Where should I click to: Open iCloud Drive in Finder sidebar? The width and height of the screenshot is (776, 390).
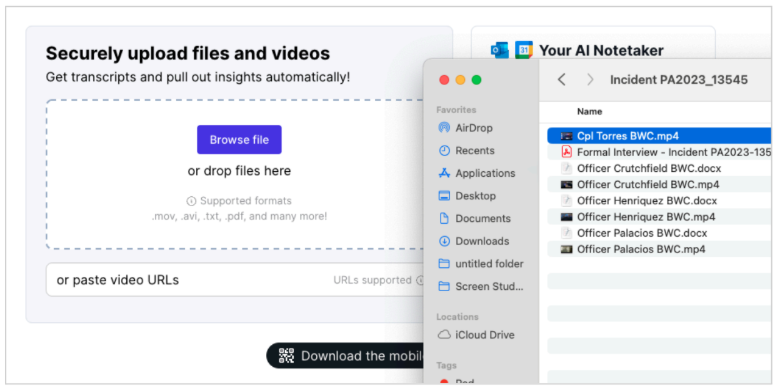[476, 335]
